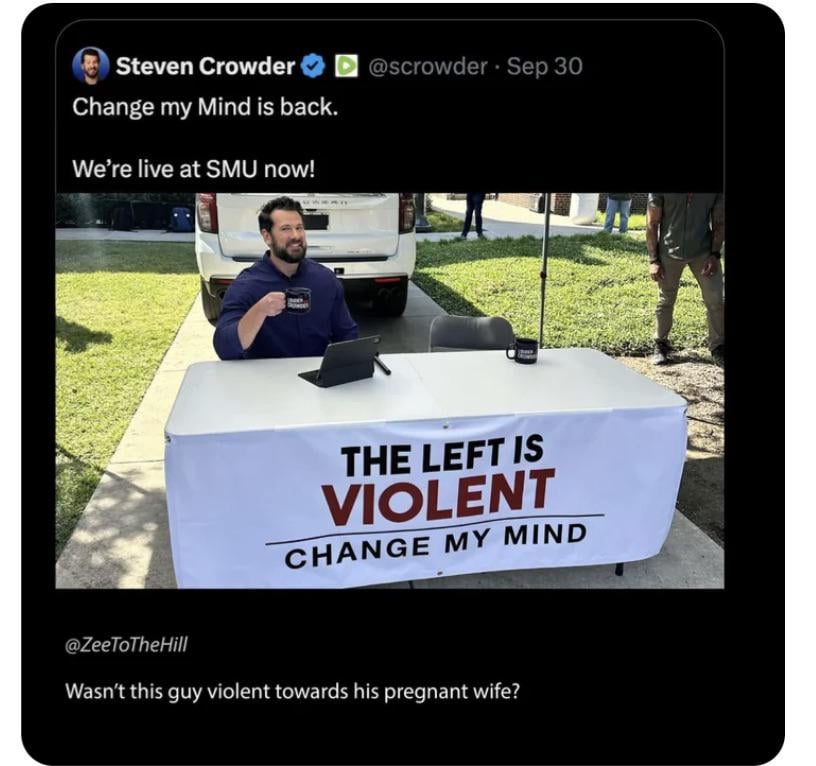Click the @ZeeToTheHill username

(126, 645)
